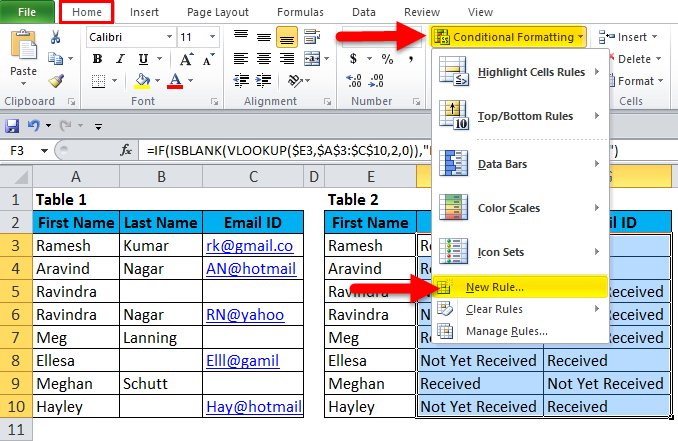The height and width of the screenshot is (441, 678).
Task: Expand the Font Color dropdown arrow
Action: (190, 81)
